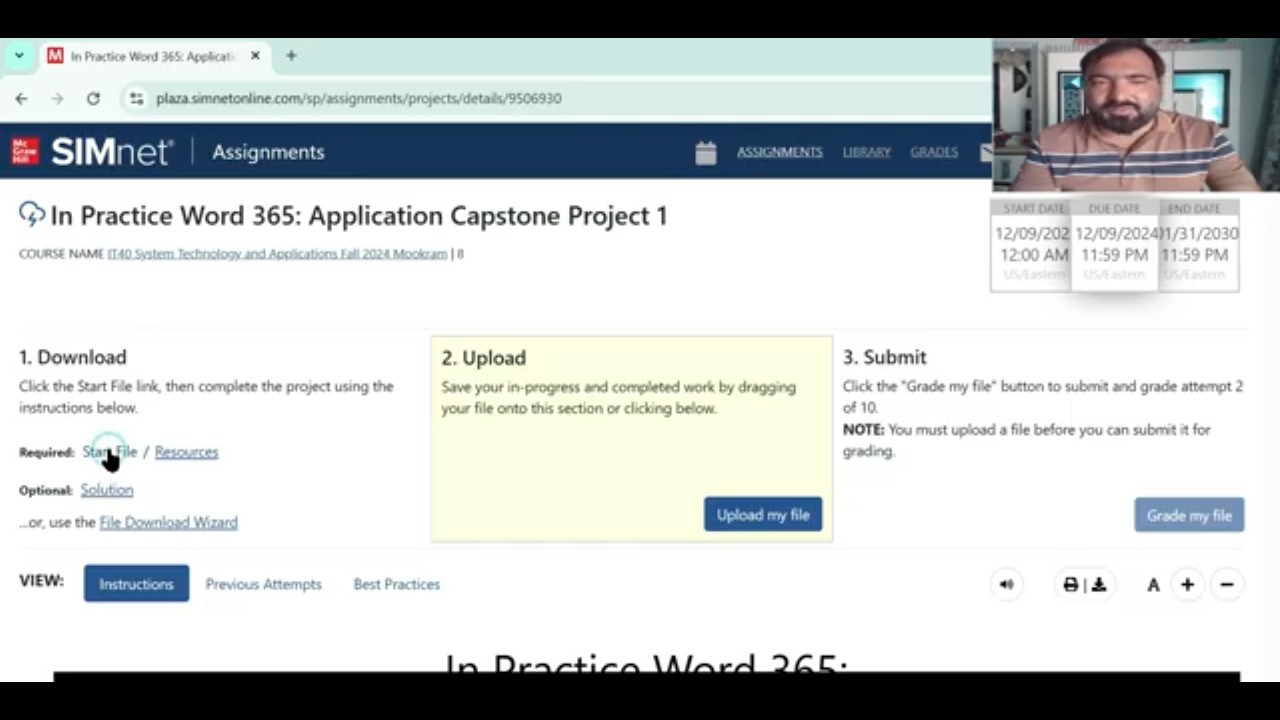Click the McGraw Hill logo

click(25, 151)
